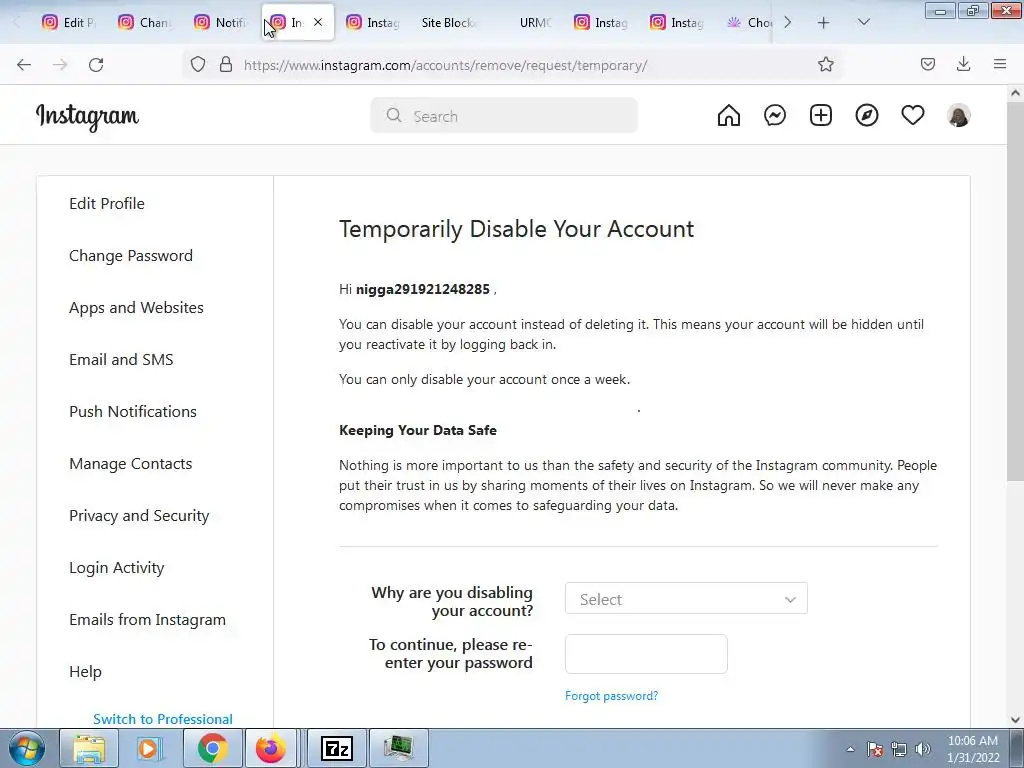This screenshot has height=768, width=1024.
Task: Switch to Cho browser tab
Action: point(749,23)
